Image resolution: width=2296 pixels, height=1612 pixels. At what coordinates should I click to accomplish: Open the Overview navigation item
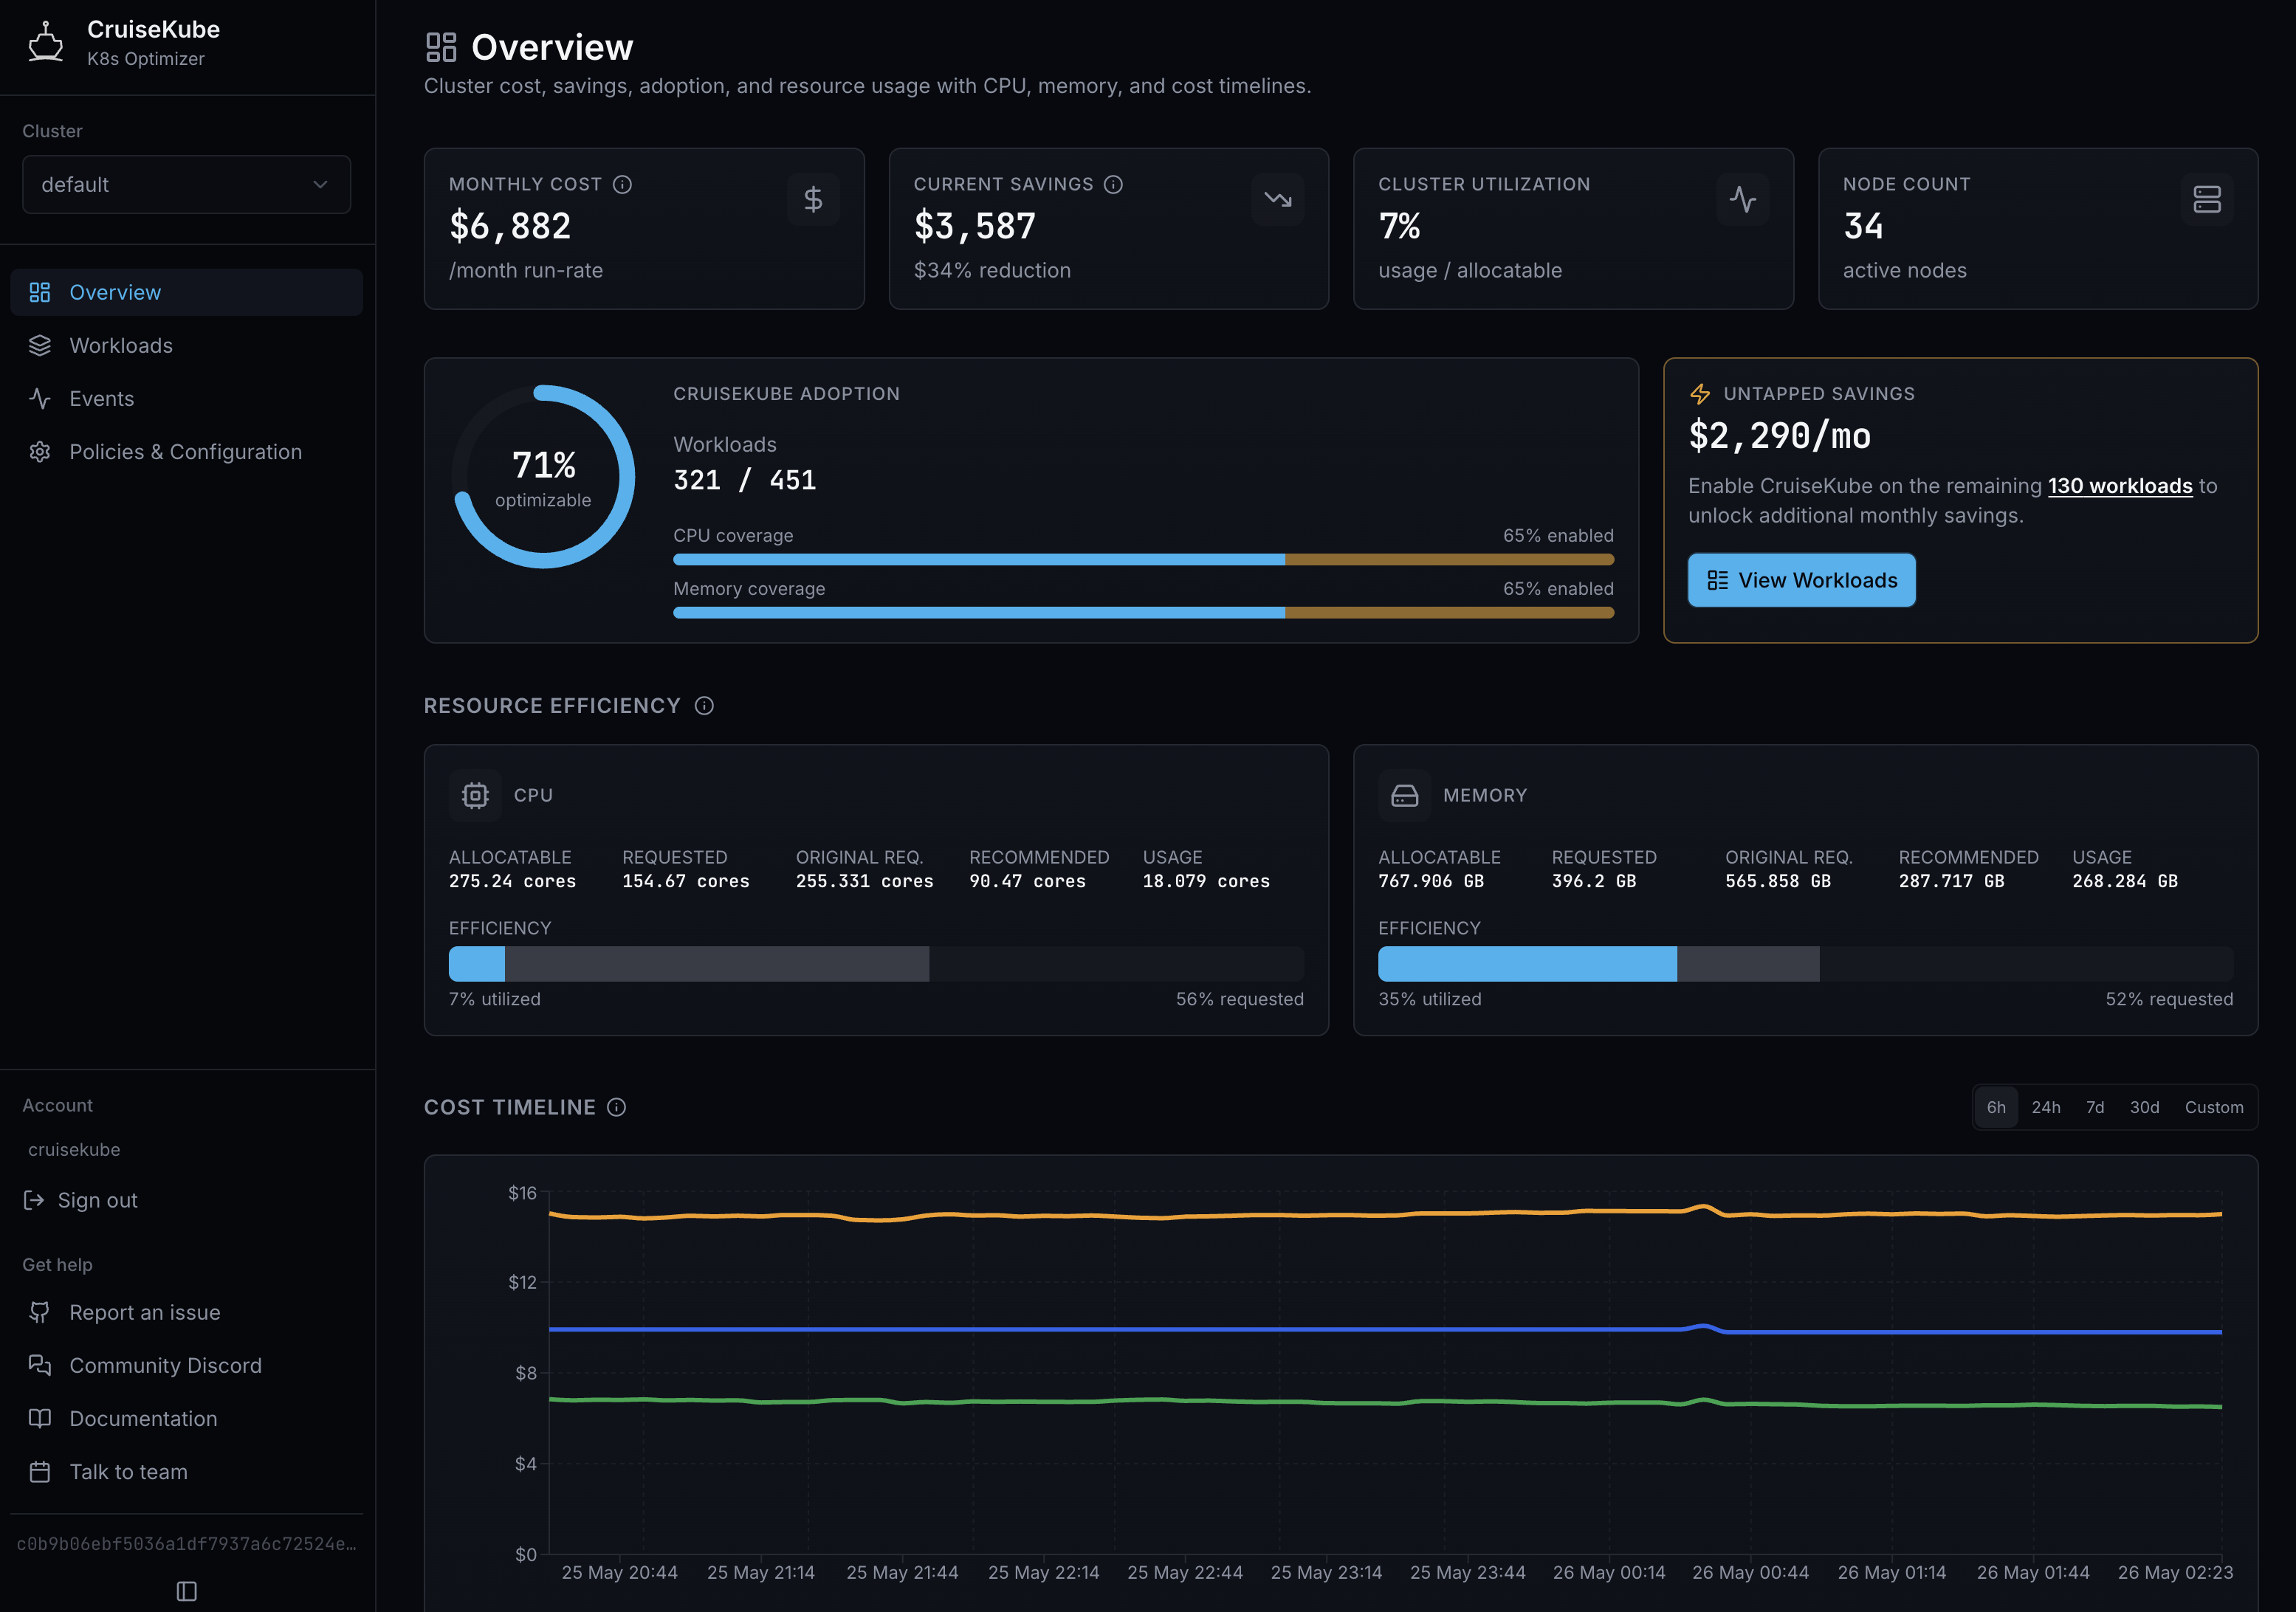(186, 292)
